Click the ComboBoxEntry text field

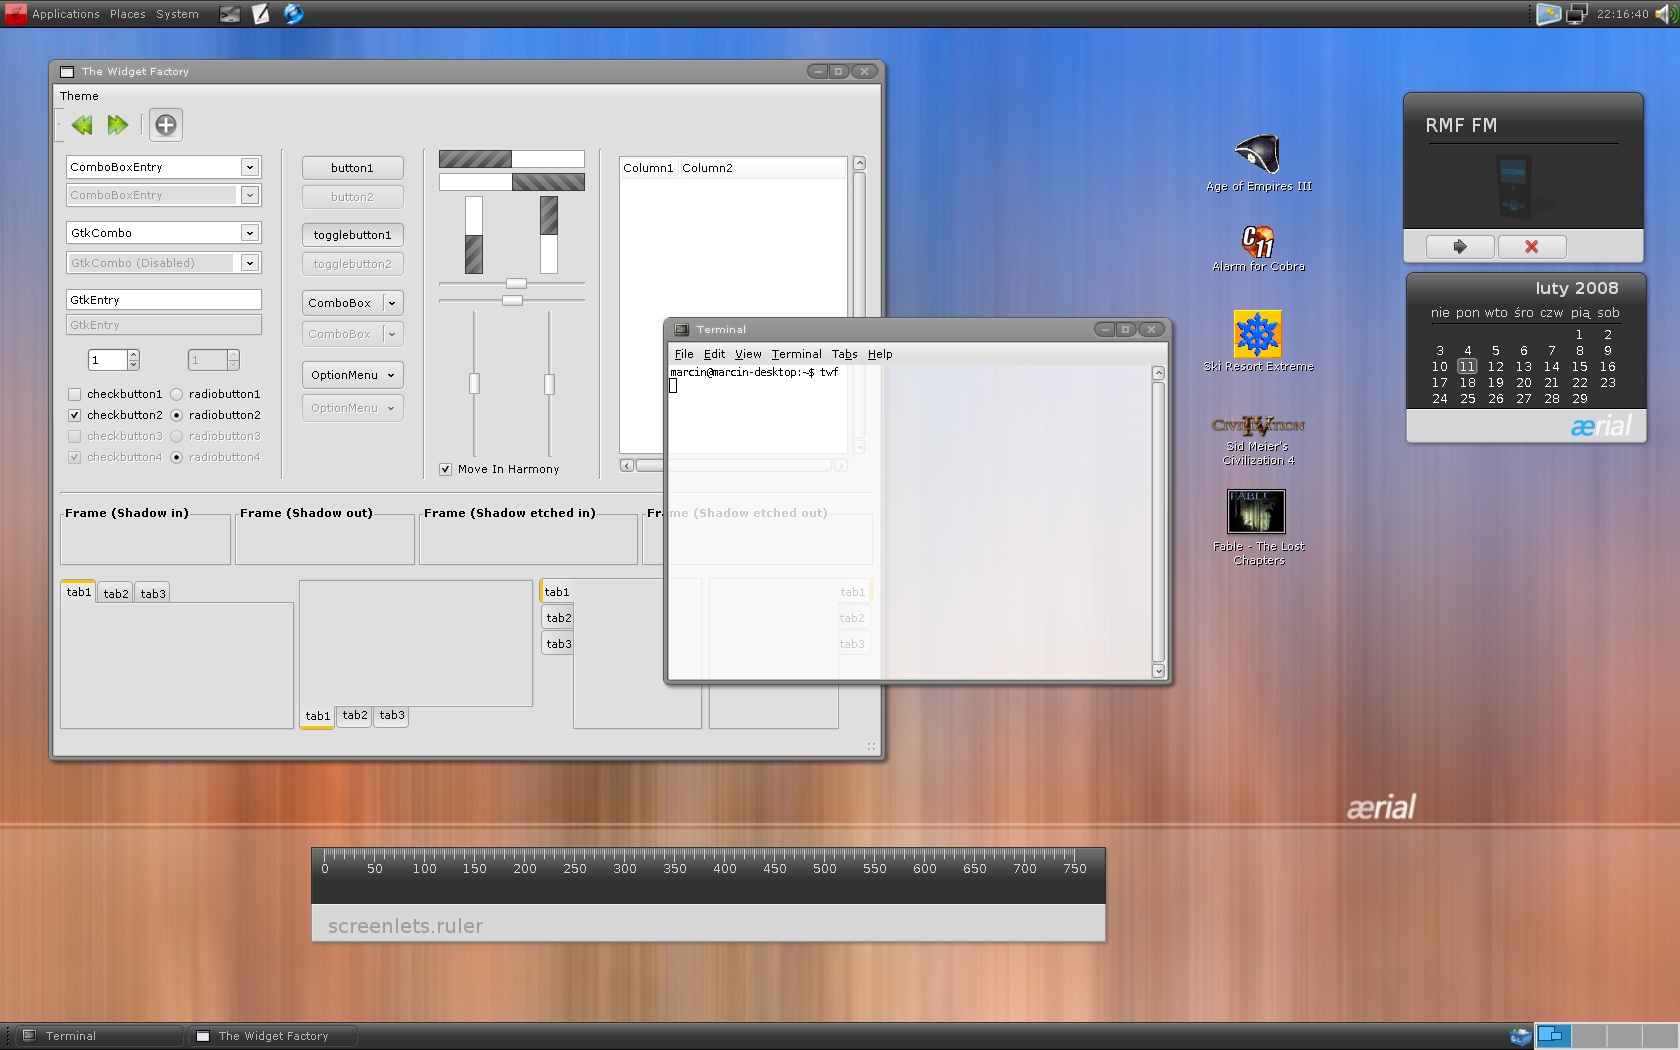point(153,167)
